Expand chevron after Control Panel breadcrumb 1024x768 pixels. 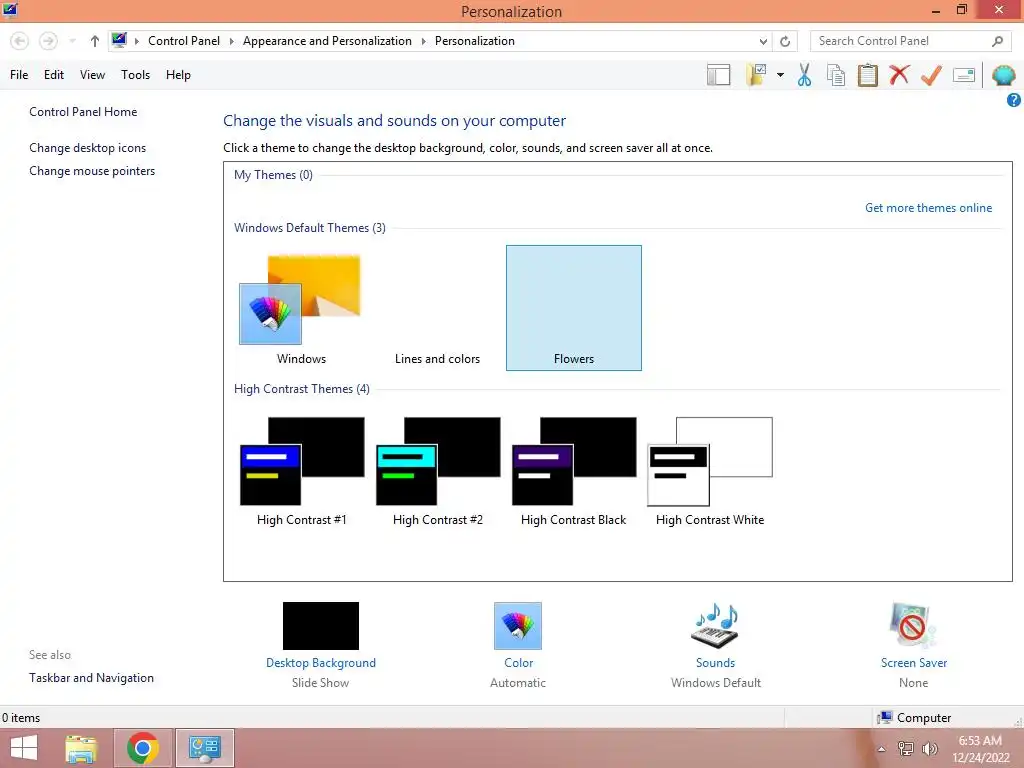click(231, 41)
